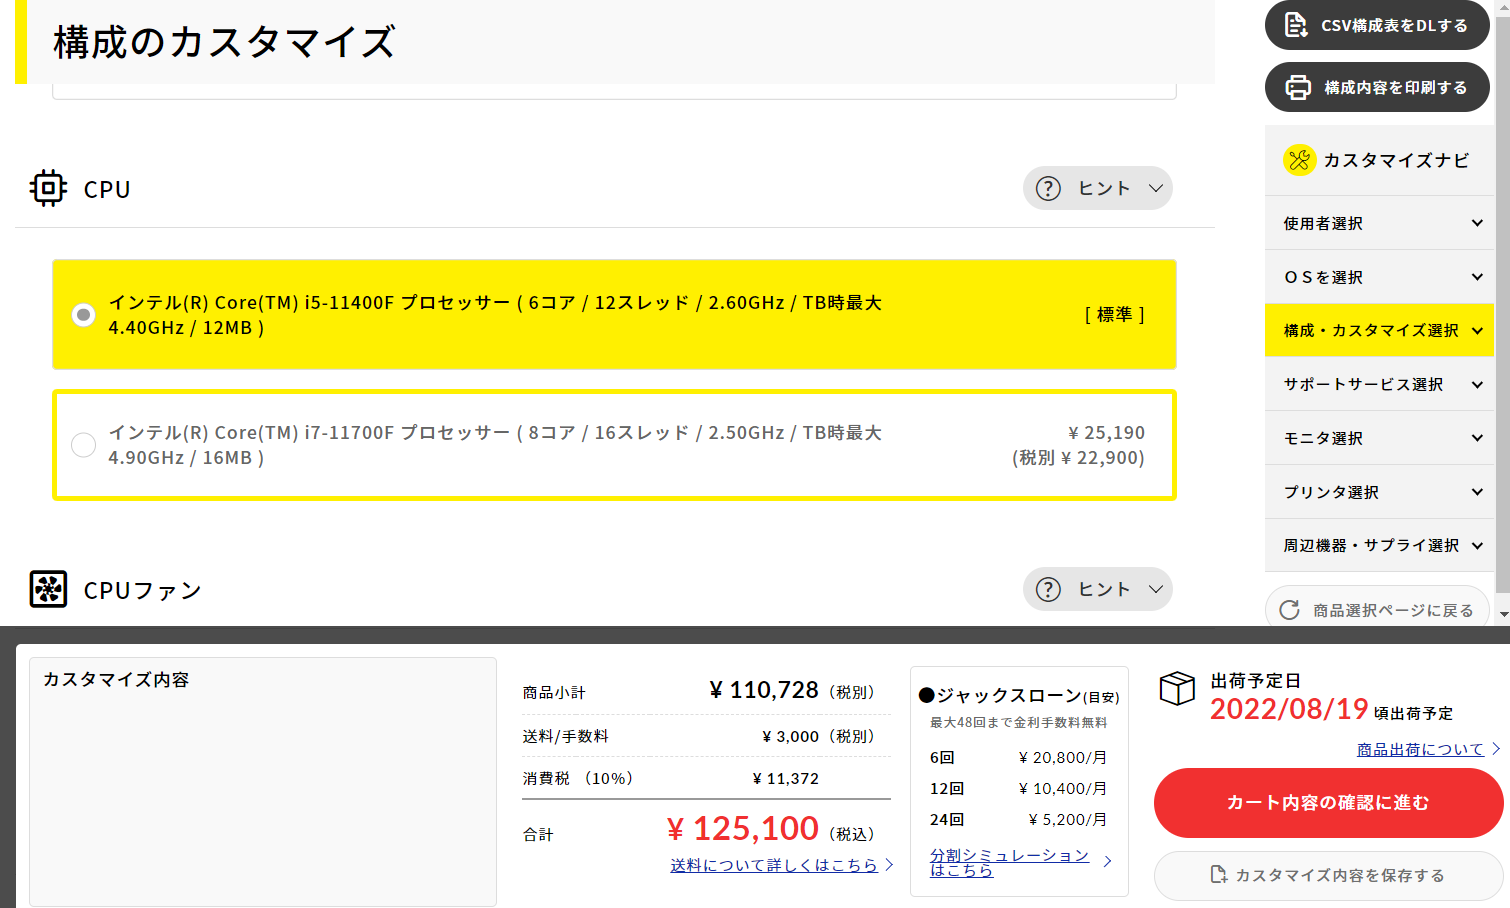Expand プリンタ選択 section
The image size is (1510, 908).
[1379, 492]
